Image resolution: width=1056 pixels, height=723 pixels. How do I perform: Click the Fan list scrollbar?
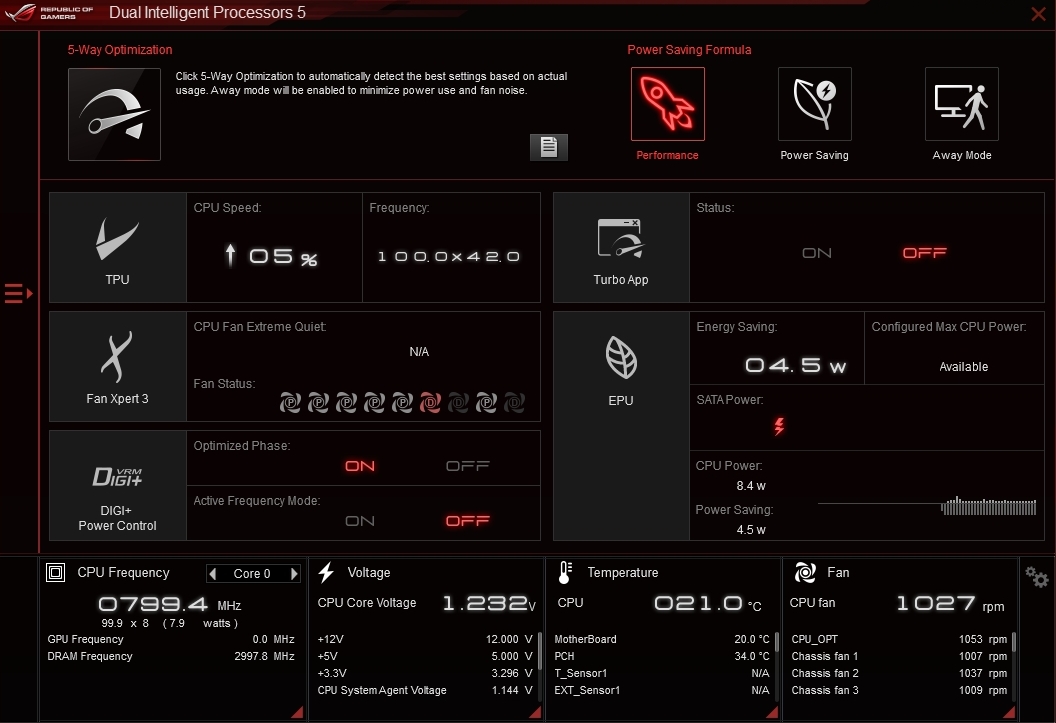[1014, 642]
